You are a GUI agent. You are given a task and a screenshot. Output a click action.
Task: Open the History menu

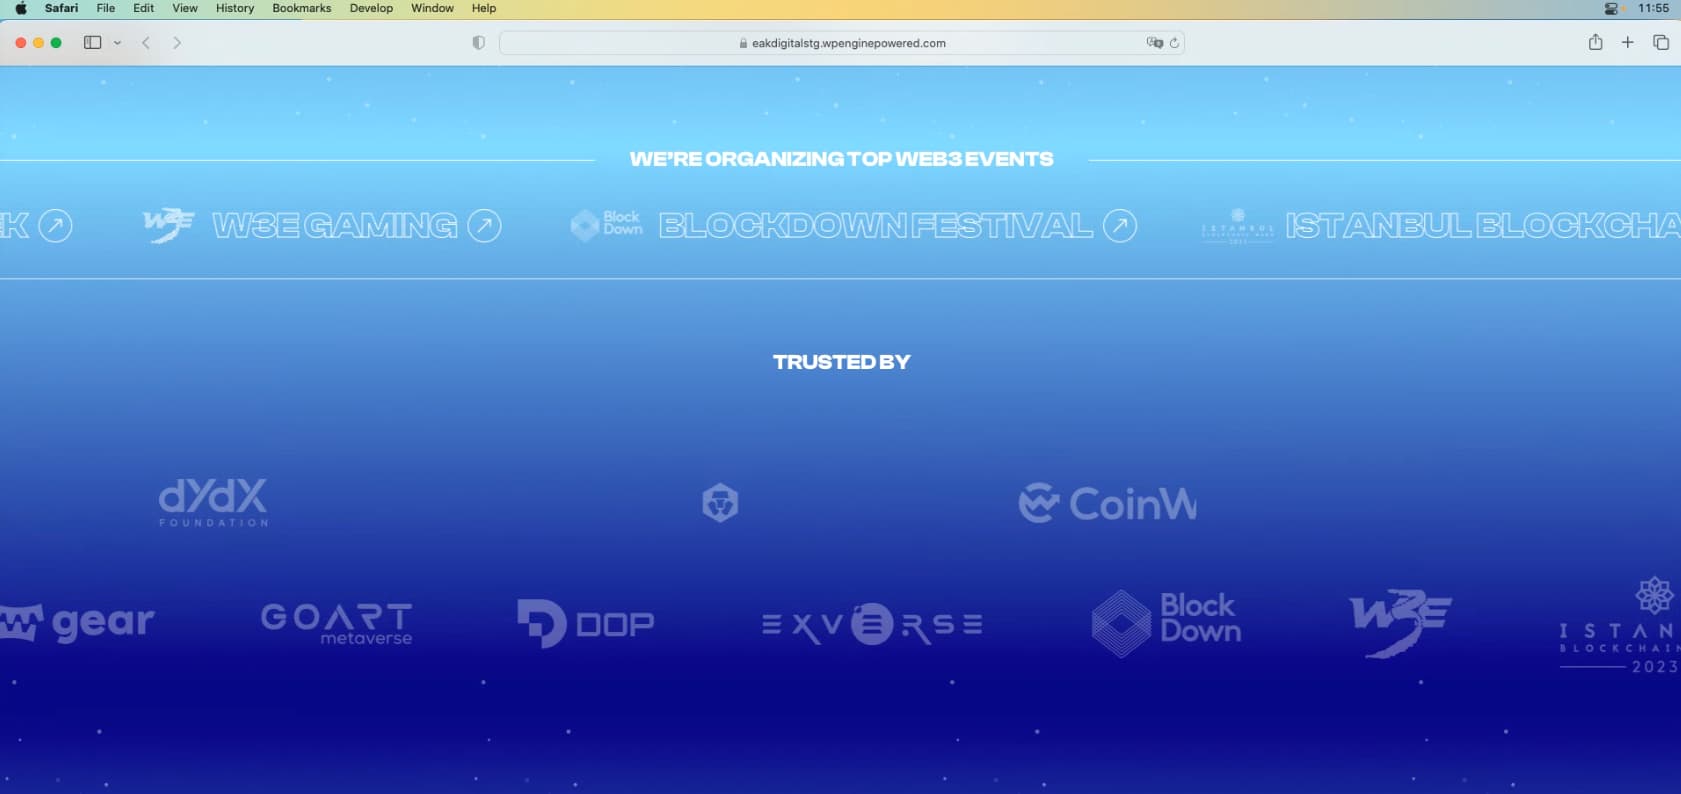click(235, 8)
